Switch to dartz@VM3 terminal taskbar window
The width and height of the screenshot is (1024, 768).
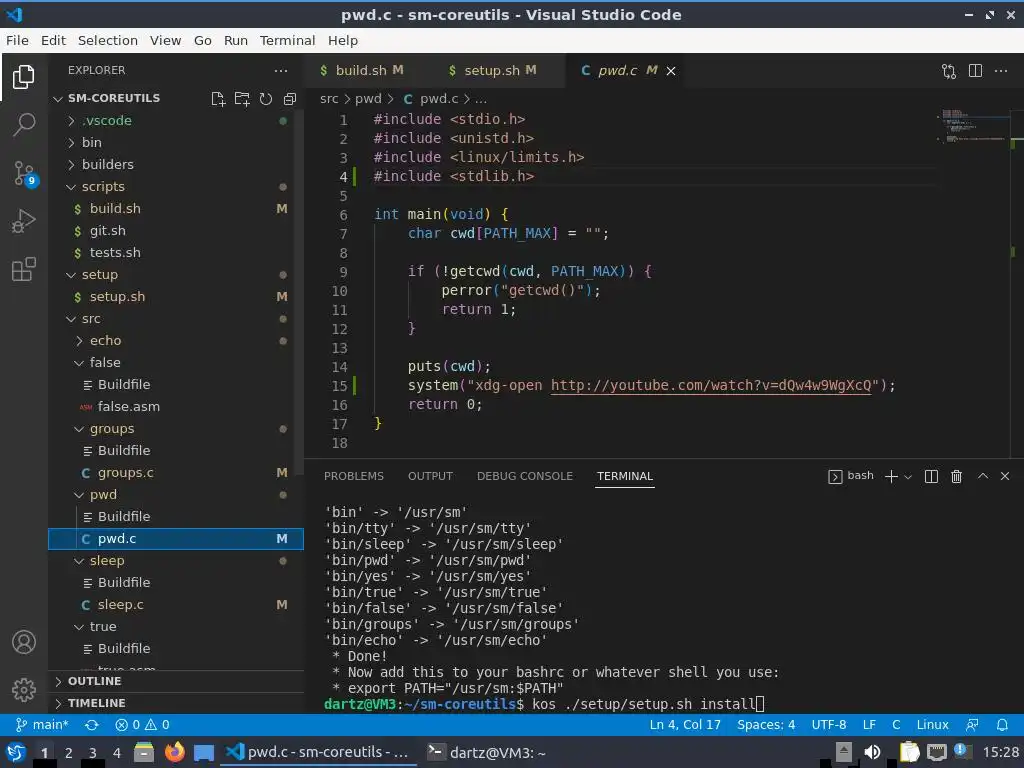[x=486, y=753]
